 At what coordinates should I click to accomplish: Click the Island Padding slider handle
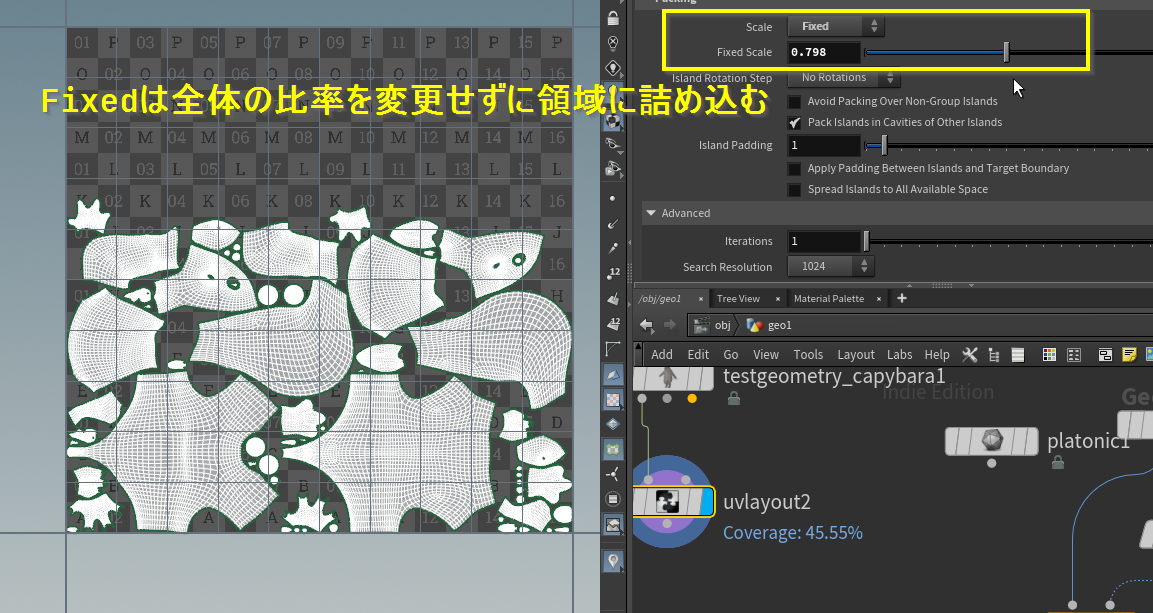[x=884, y=146]
